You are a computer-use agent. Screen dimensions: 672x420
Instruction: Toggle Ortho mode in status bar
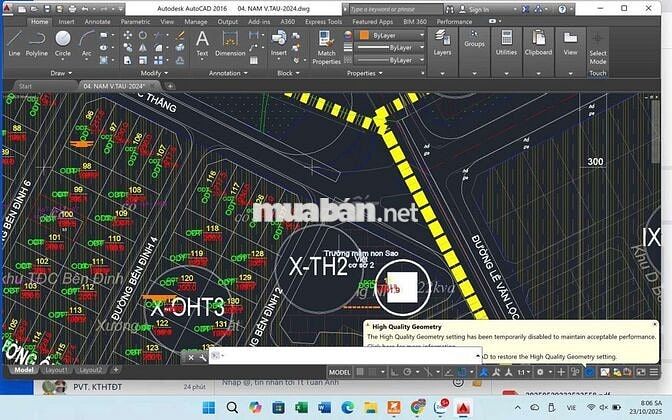coord(394,372)
